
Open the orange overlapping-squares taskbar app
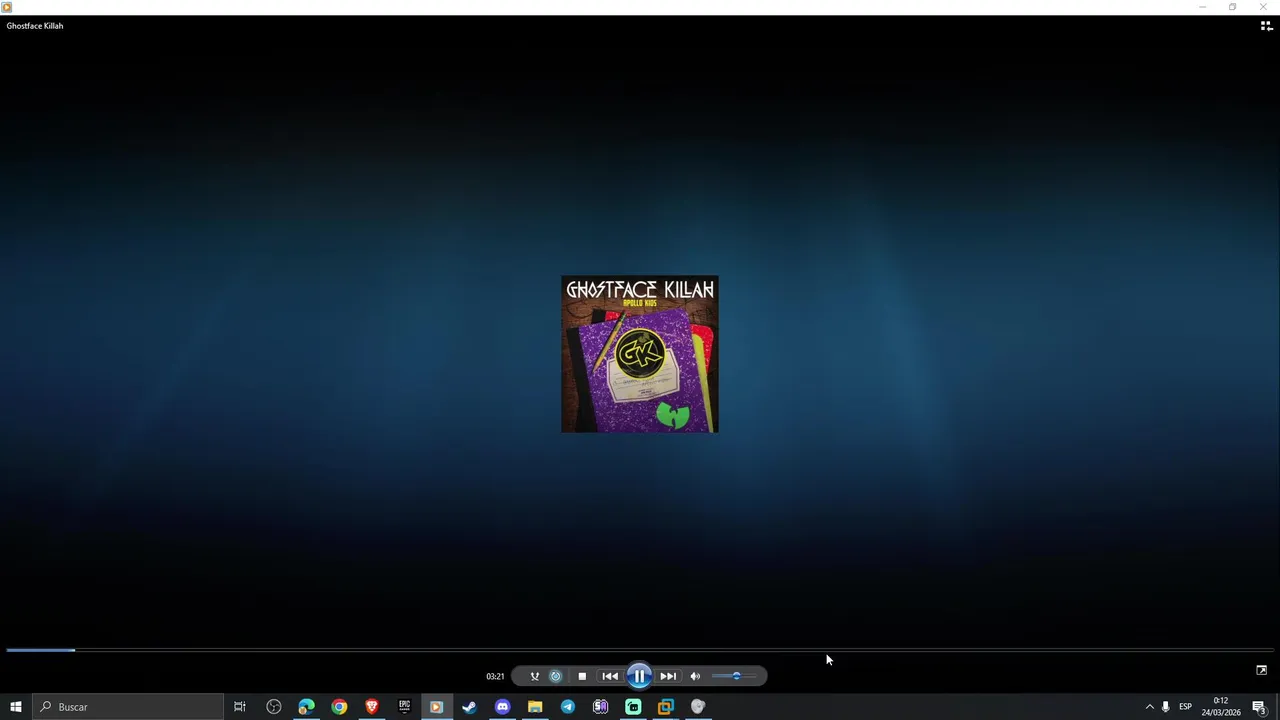tap(665, 707)
